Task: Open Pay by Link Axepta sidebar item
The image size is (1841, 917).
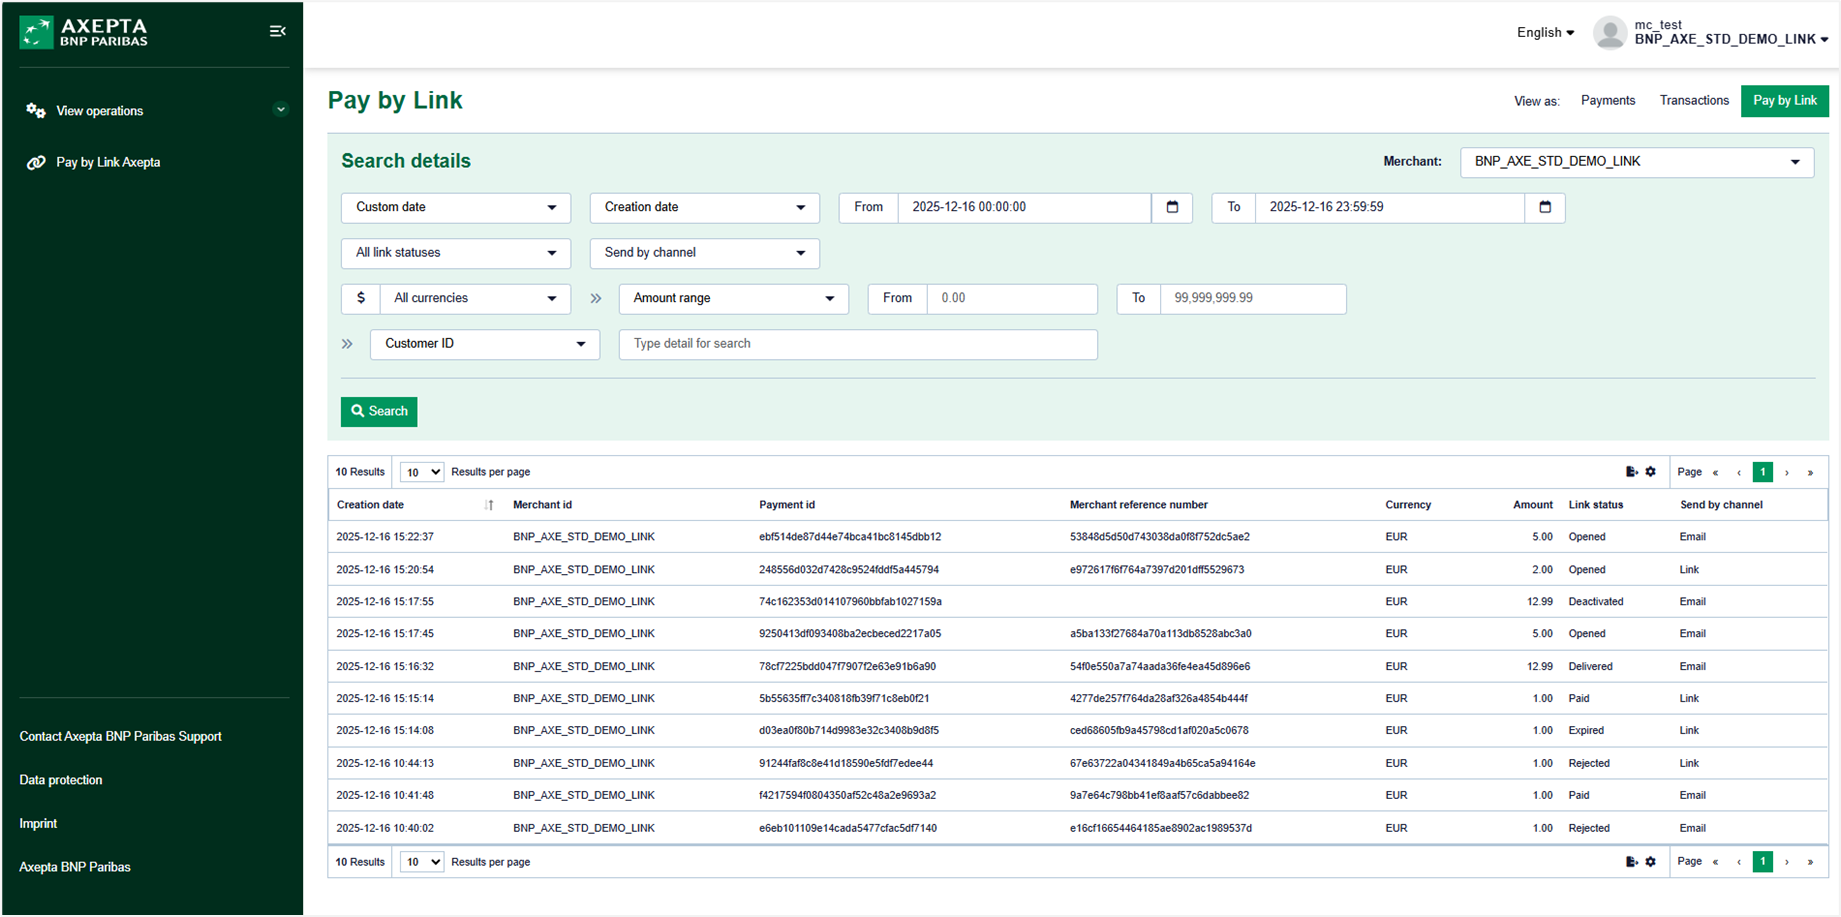Action: (108, 162)
